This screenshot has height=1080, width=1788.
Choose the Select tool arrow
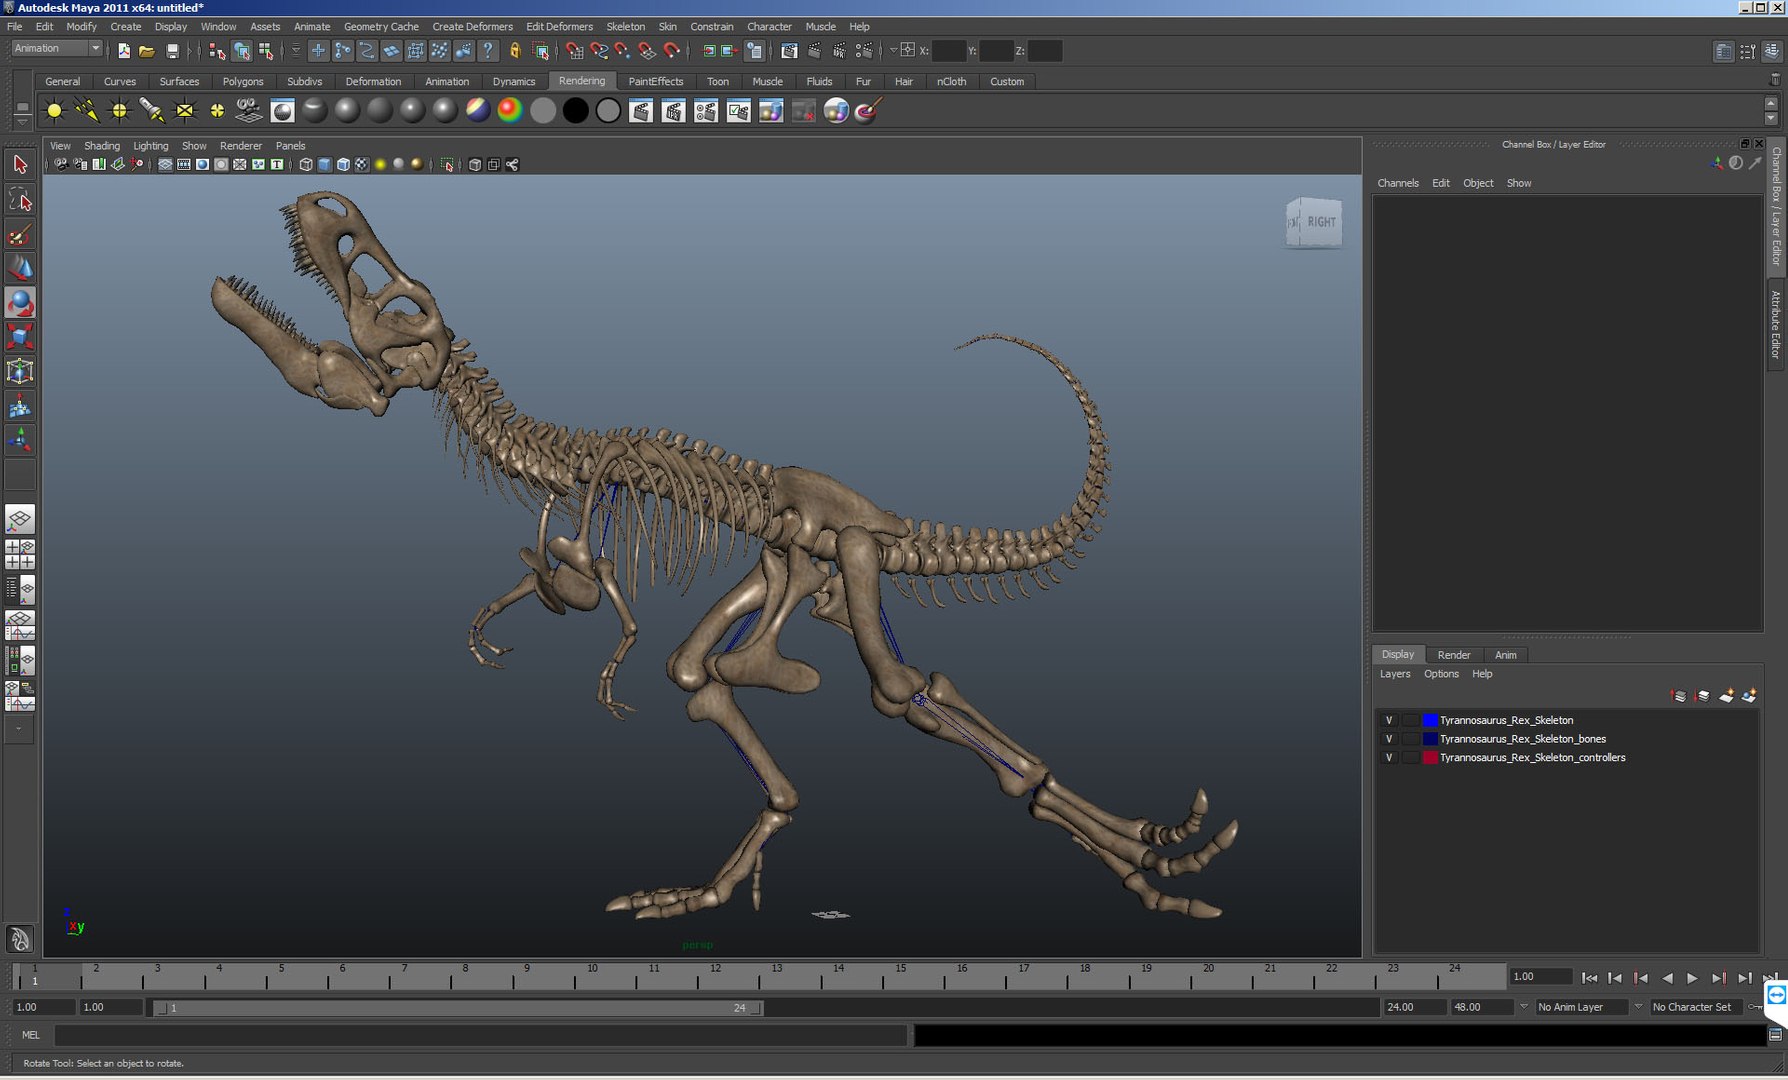20,165
